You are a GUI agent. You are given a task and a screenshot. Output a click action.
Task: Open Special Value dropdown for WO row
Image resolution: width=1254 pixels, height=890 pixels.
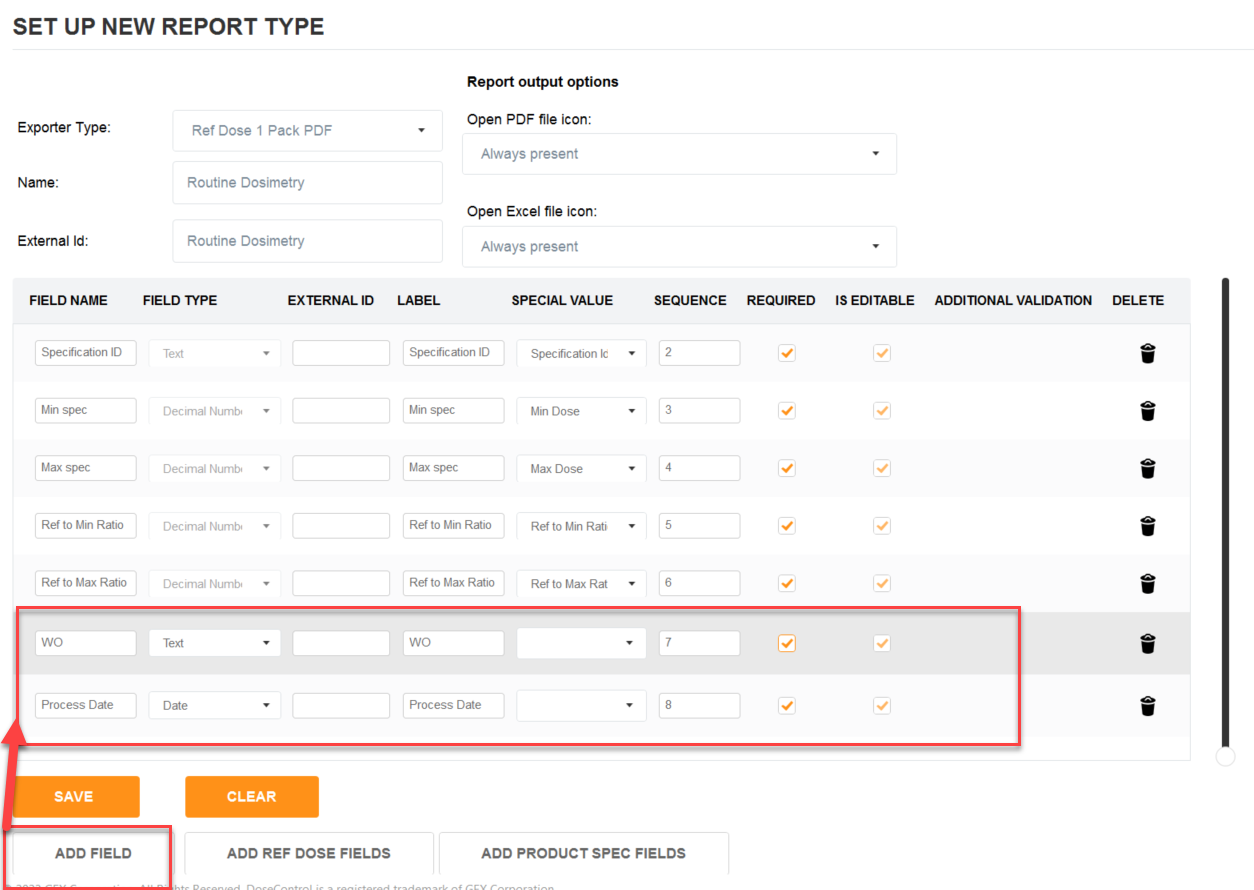coord(581,643)
